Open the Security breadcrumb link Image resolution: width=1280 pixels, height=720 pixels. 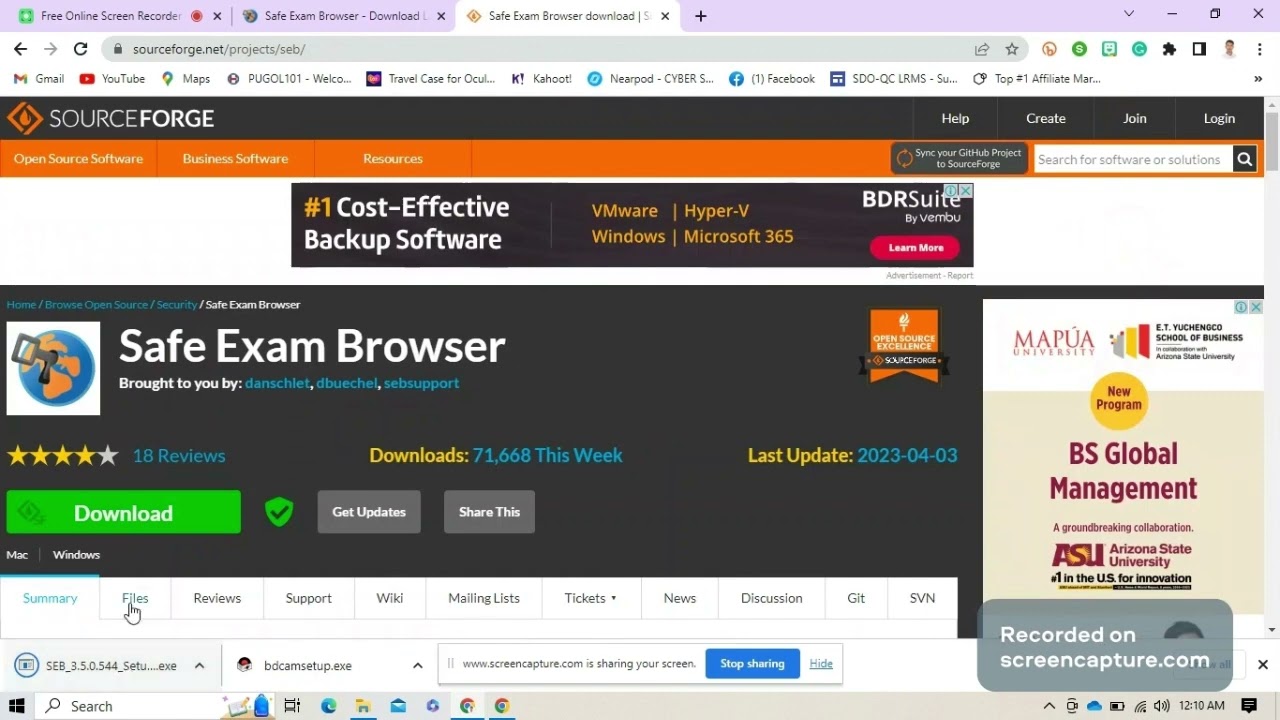(x=176, y=304)
